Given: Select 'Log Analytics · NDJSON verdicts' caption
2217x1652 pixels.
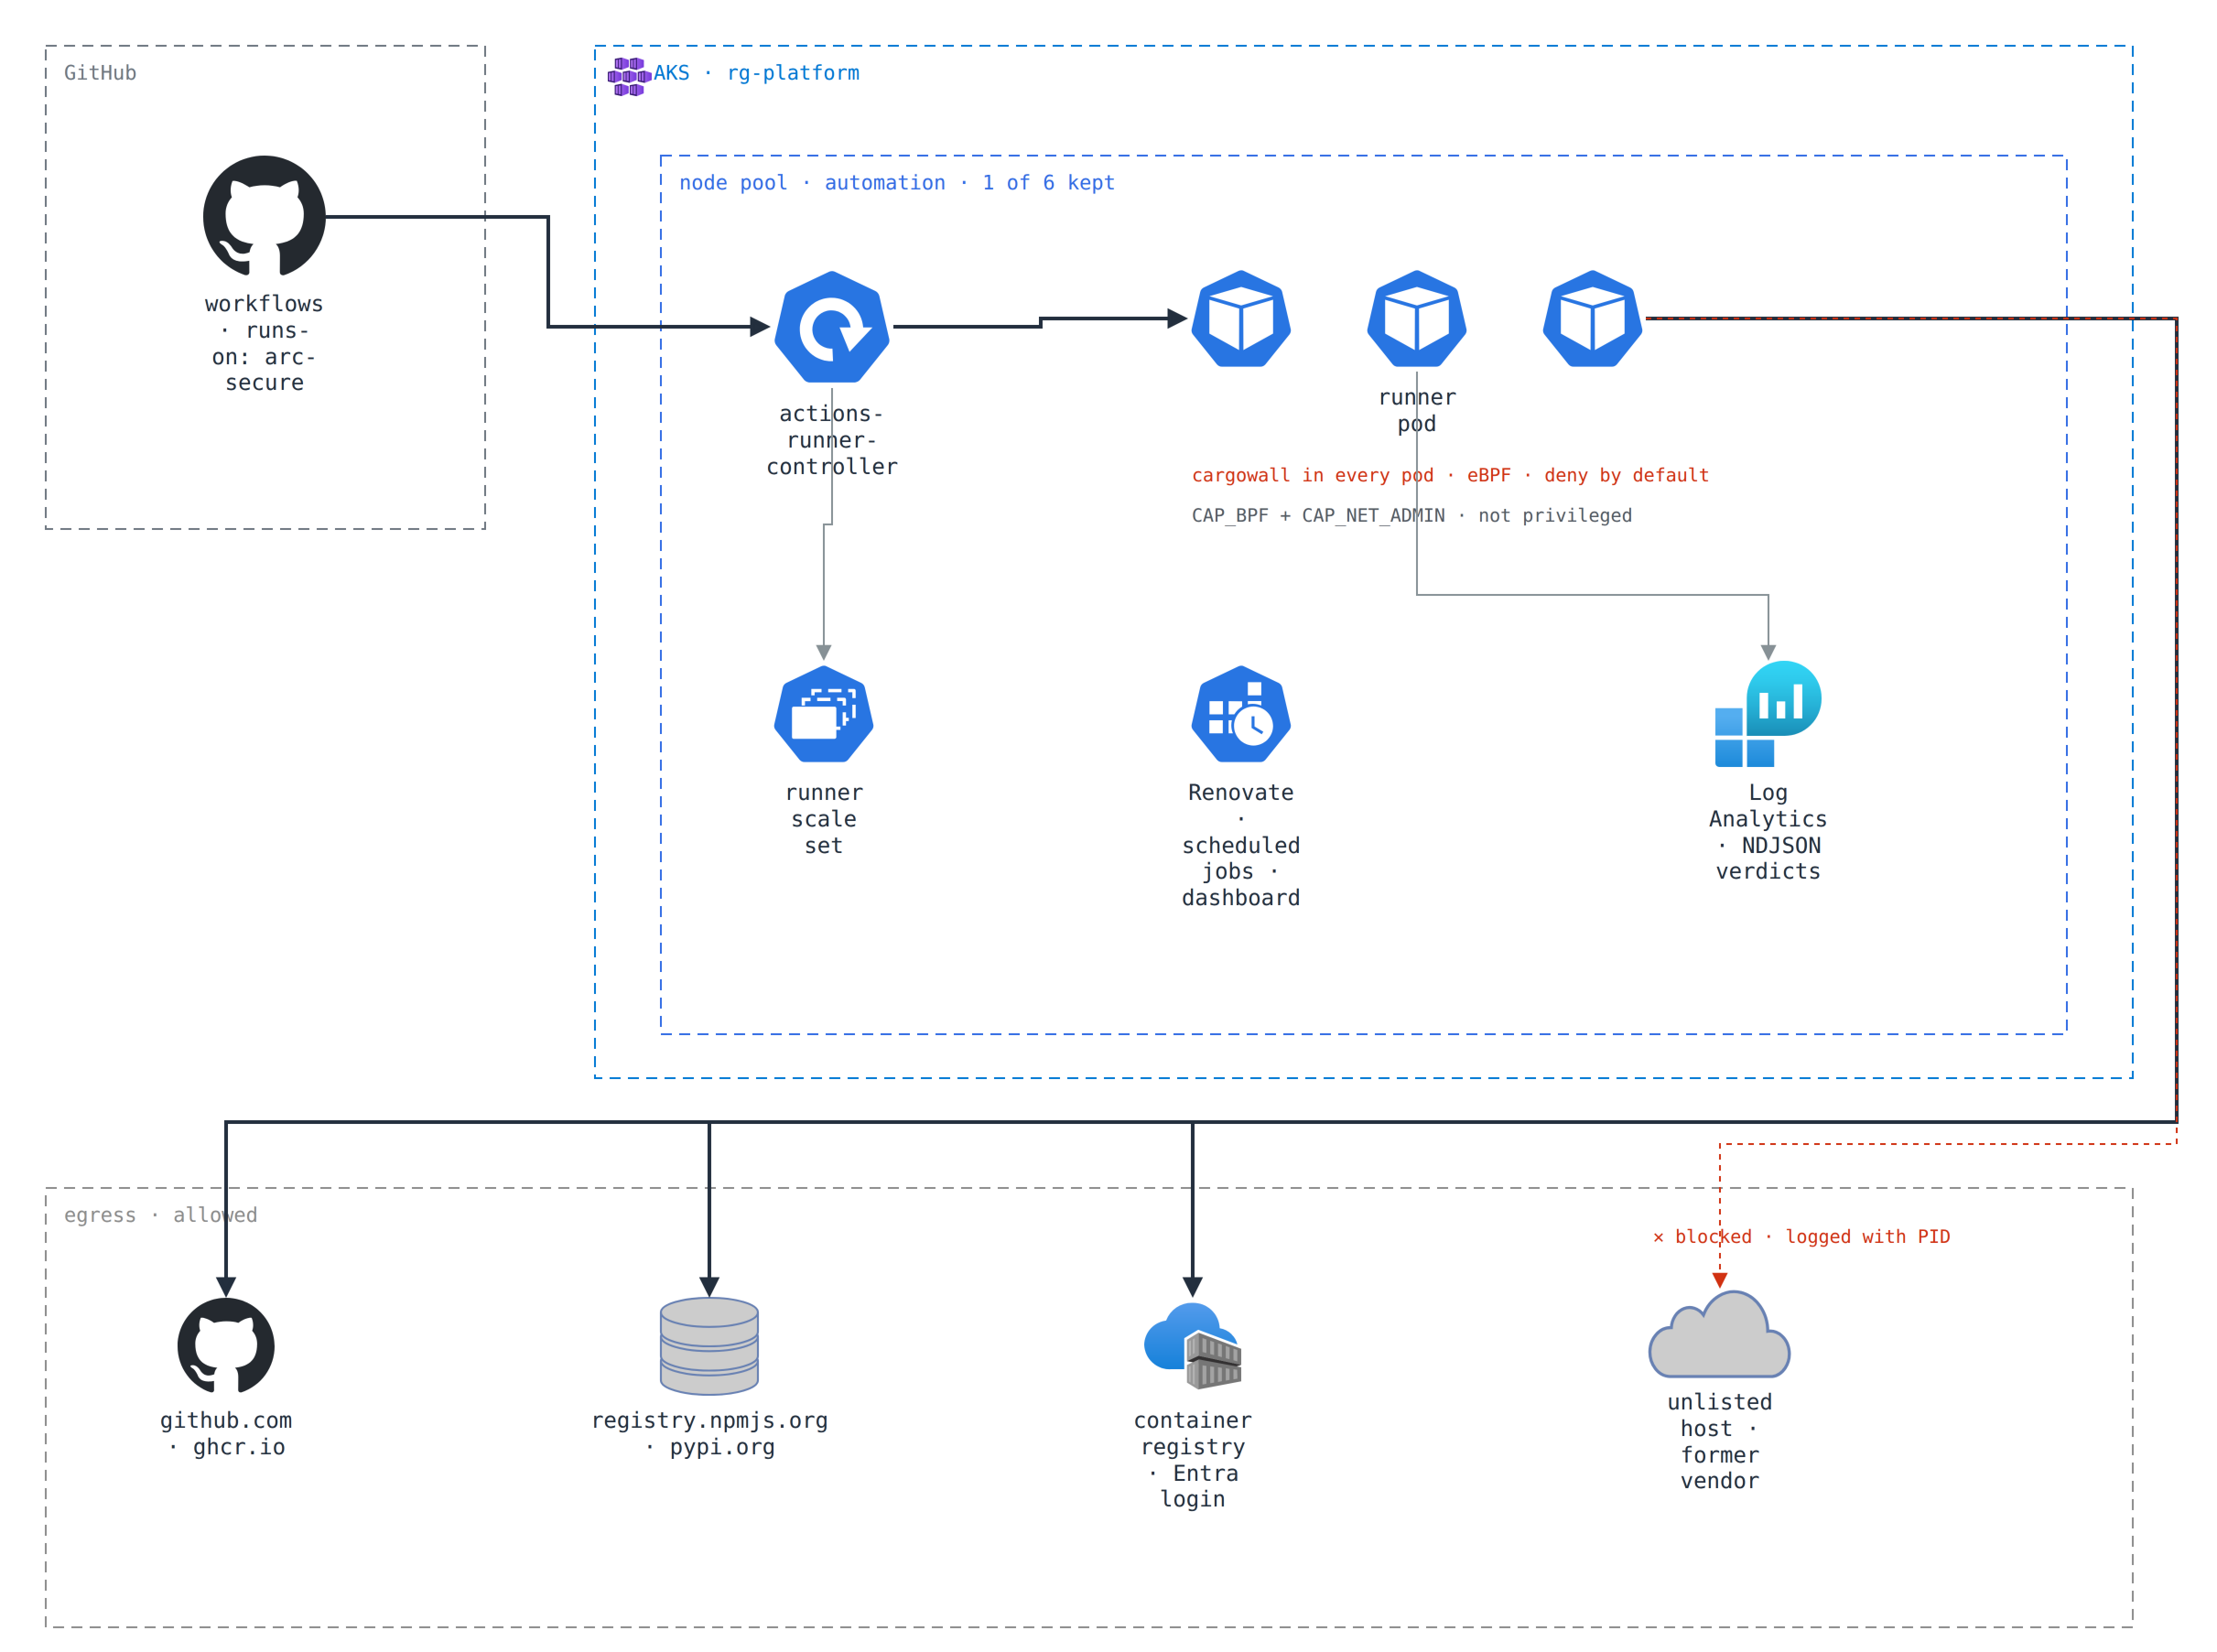Looking at the screenshot, I should point(1768,832).
